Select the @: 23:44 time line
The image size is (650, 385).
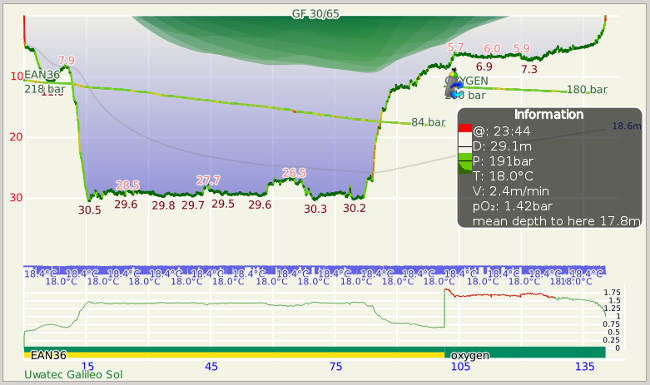pos(502,131)
